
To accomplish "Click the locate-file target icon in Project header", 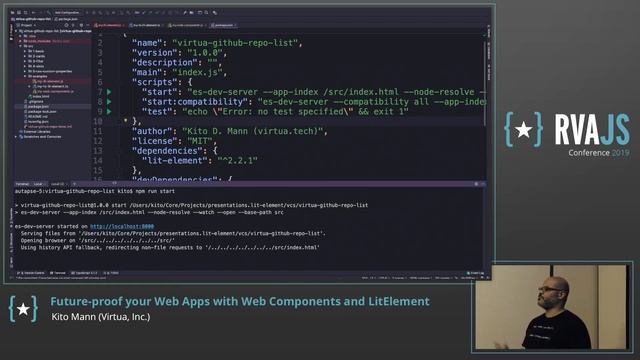I will point(66,25).
